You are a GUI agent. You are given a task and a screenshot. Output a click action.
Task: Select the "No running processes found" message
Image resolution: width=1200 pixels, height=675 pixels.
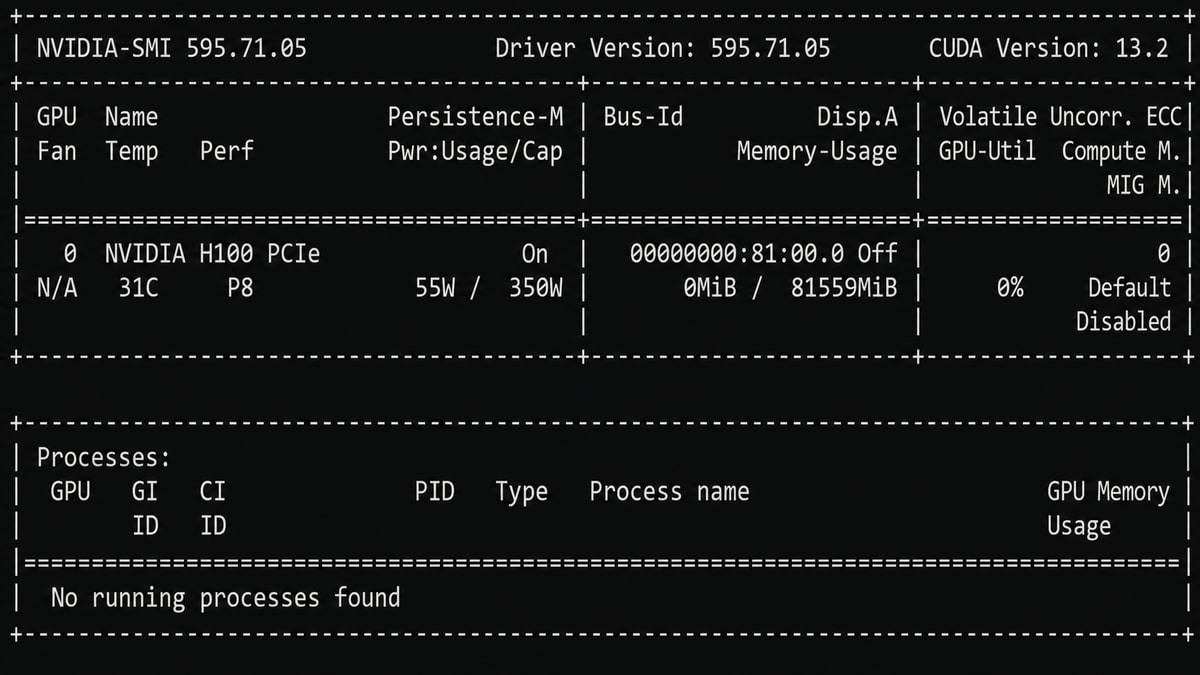coord(226,598)
